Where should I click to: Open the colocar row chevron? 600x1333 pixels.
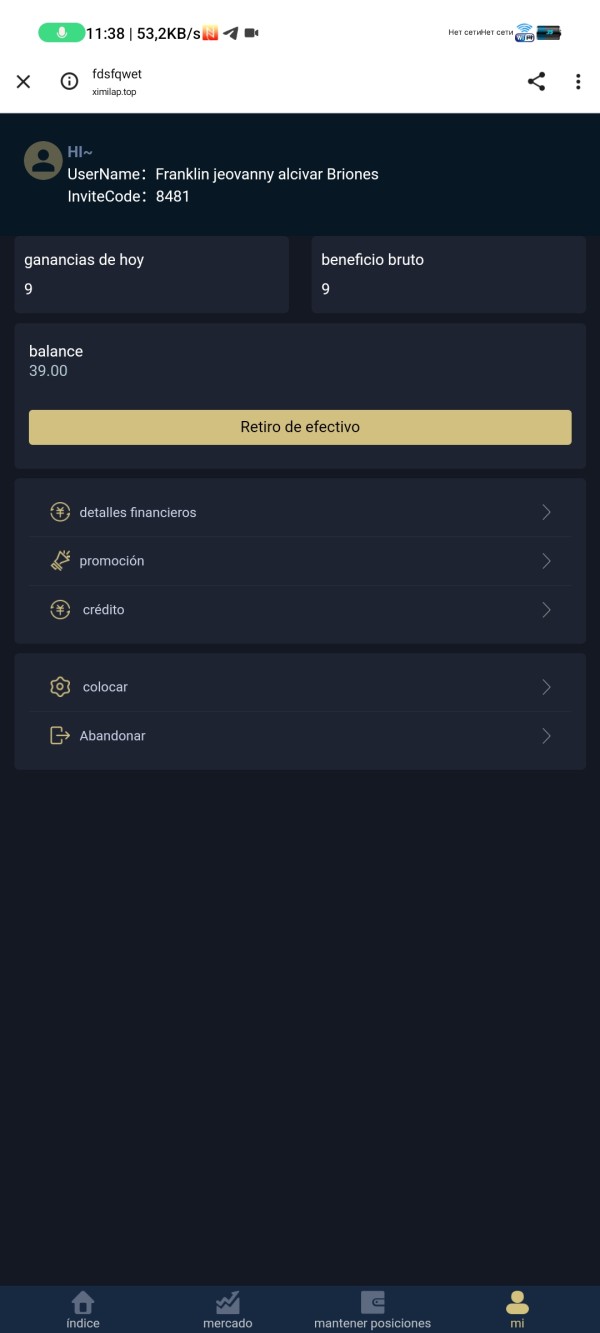(546, 687)
